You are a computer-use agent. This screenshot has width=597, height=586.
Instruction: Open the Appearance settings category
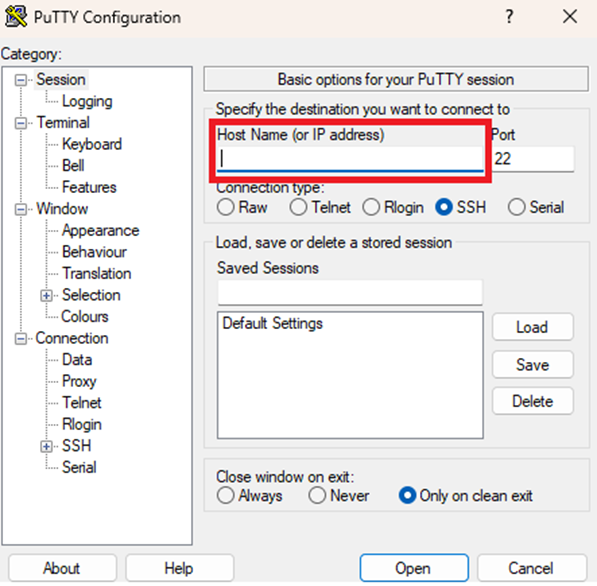point(101,231)
